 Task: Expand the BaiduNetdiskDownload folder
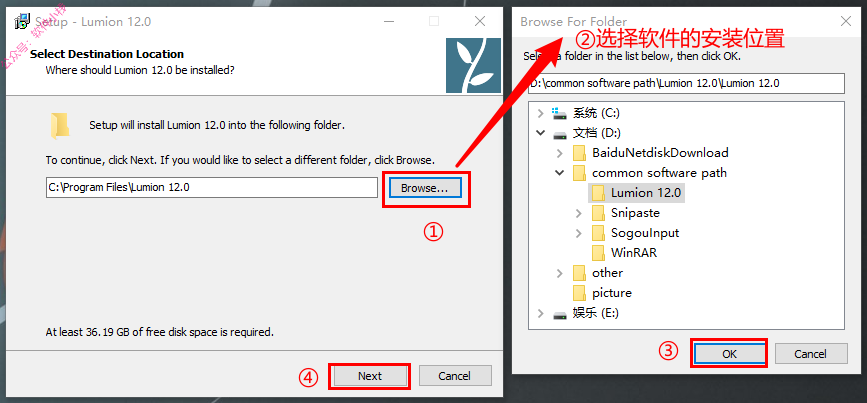pos(560,153)
